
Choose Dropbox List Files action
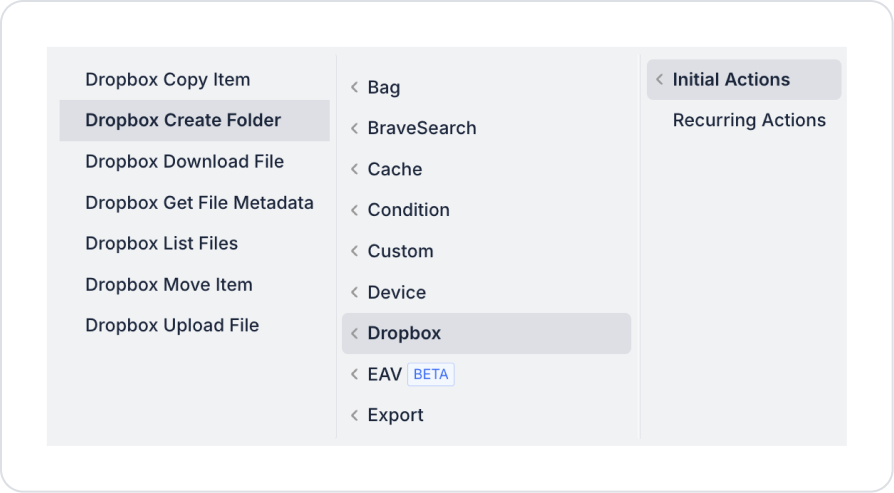[161, 243]
